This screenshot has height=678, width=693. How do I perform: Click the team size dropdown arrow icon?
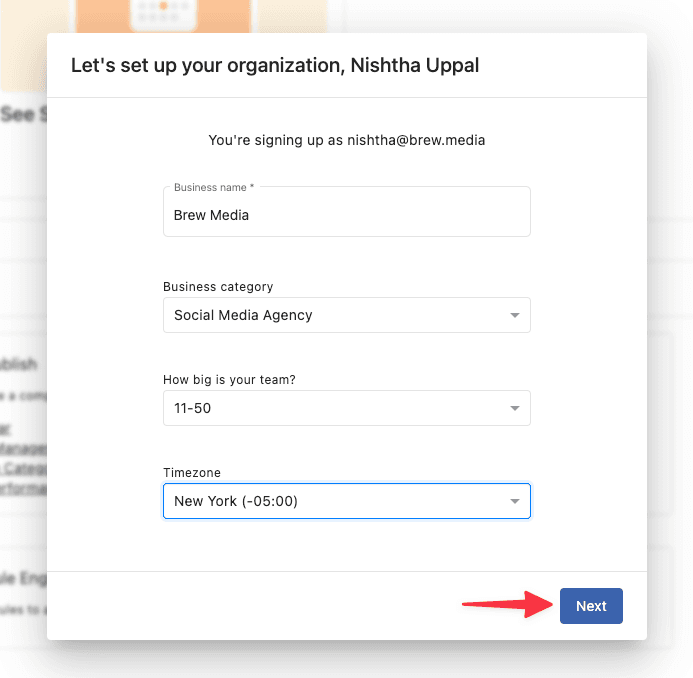click(514, 408)
